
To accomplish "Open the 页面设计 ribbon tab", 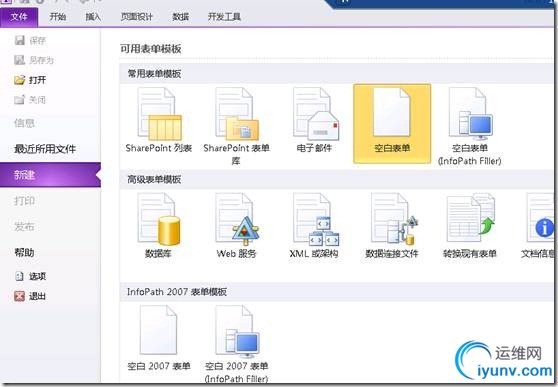I will [x=137, y=16].
